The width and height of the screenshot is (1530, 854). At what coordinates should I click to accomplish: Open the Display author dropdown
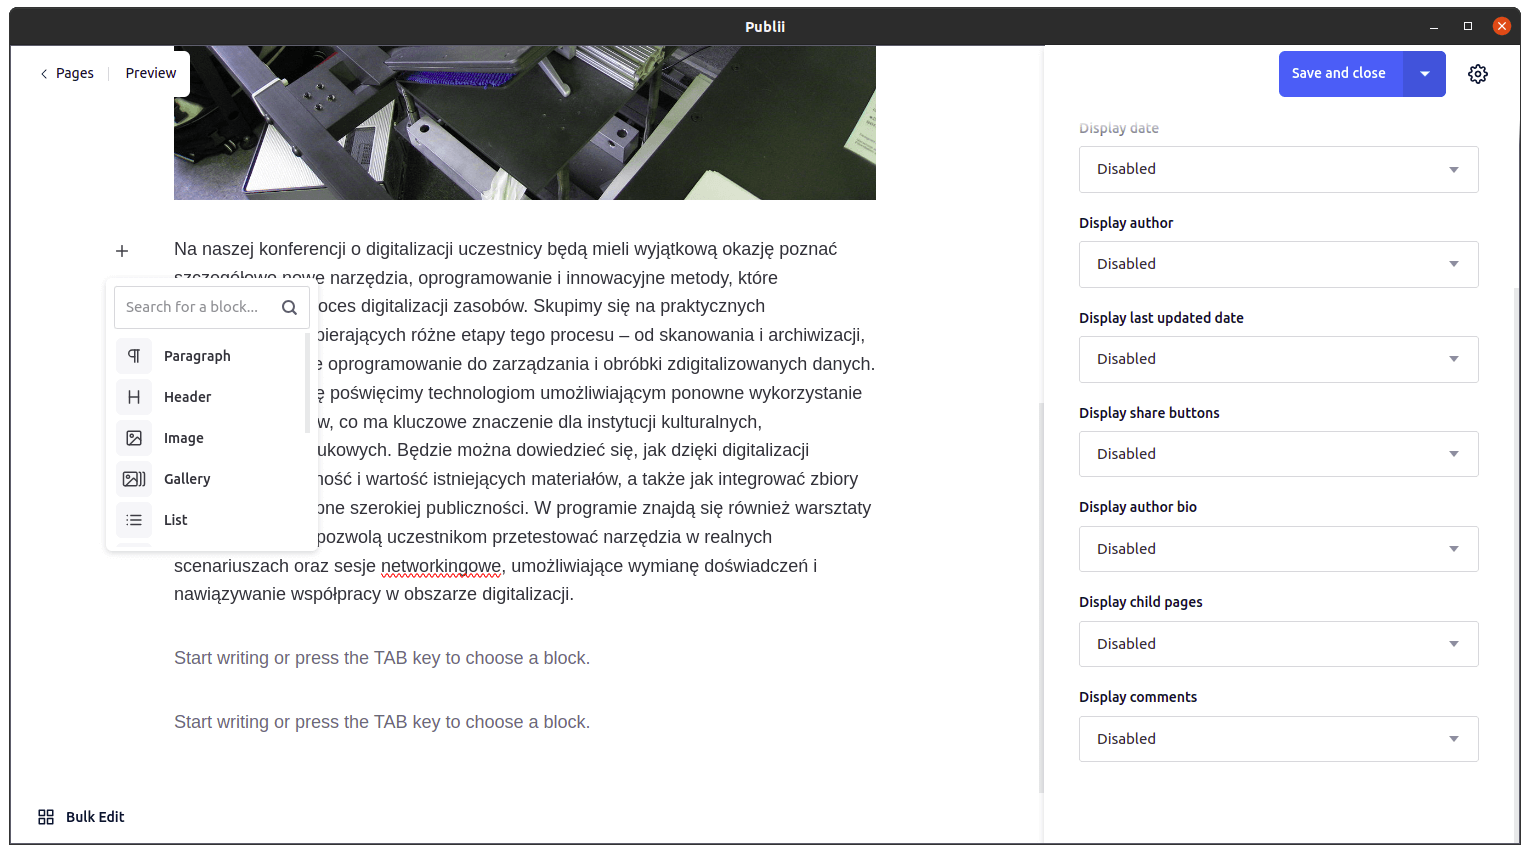1278,264
